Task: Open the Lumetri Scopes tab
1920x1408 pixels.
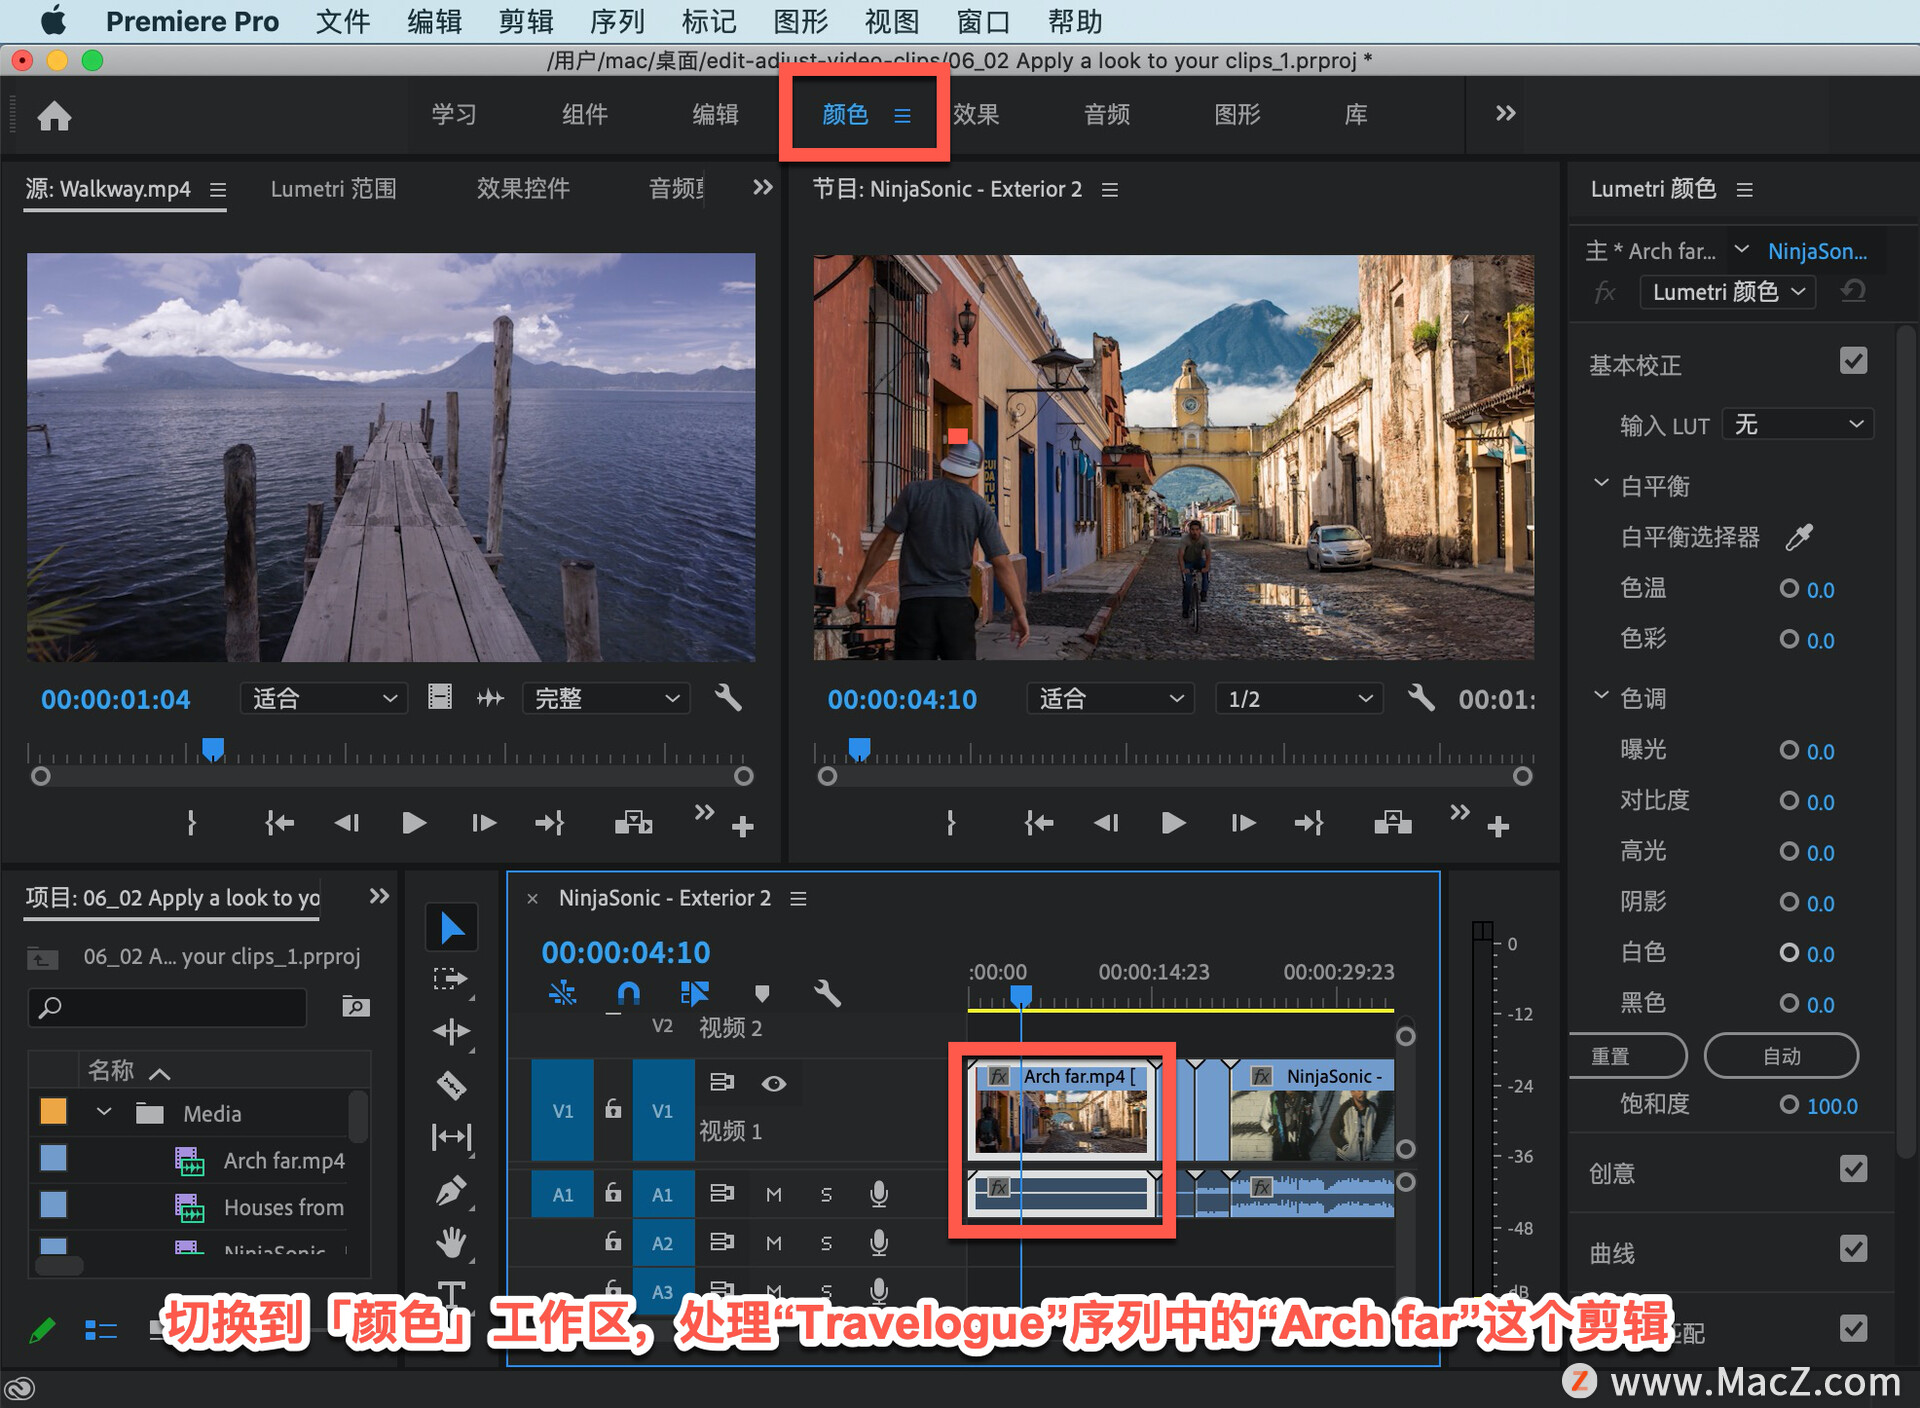Action: click(x=333, y=188)
